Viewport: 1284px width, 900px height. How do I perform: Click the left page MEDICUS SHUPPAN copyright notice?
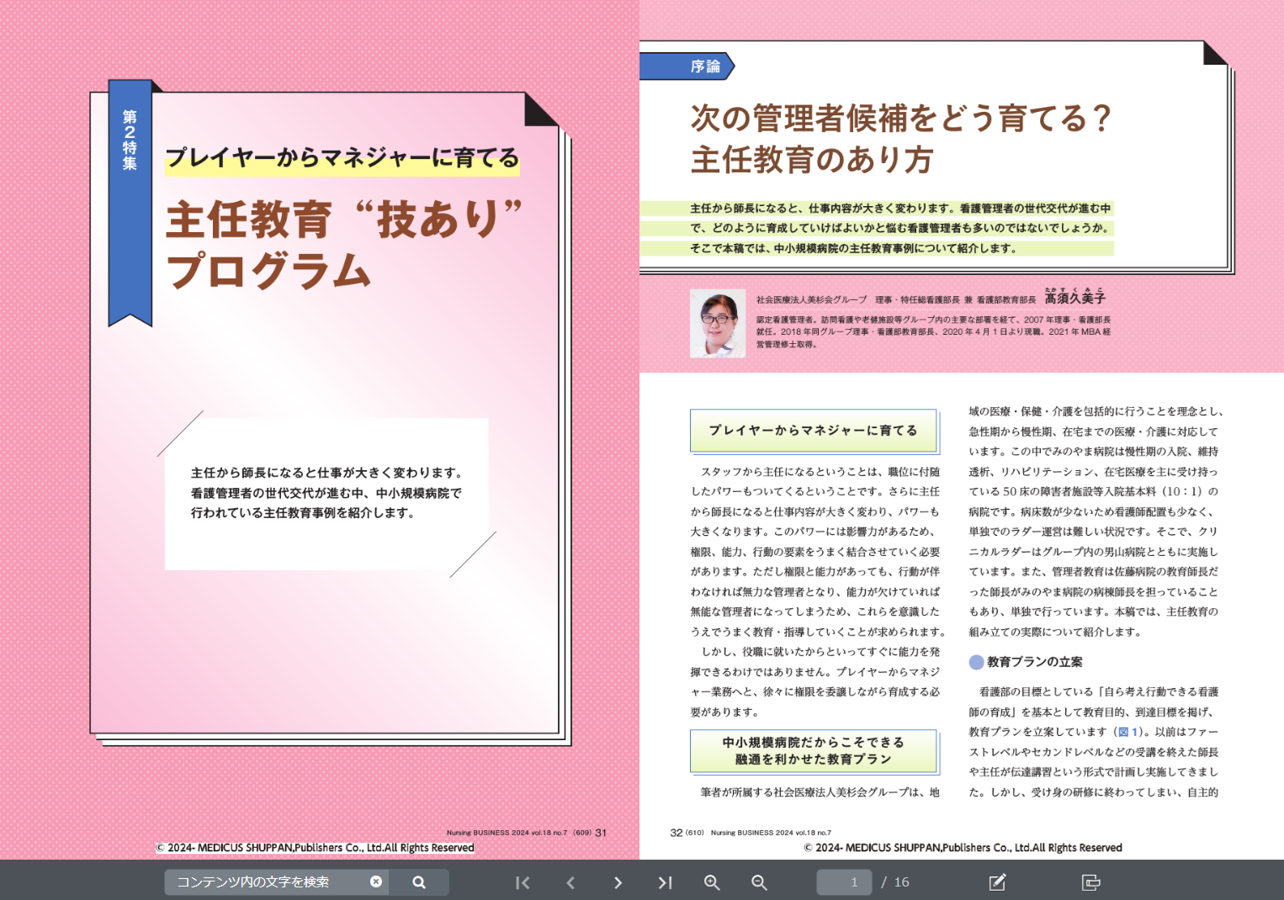(315, 847)
